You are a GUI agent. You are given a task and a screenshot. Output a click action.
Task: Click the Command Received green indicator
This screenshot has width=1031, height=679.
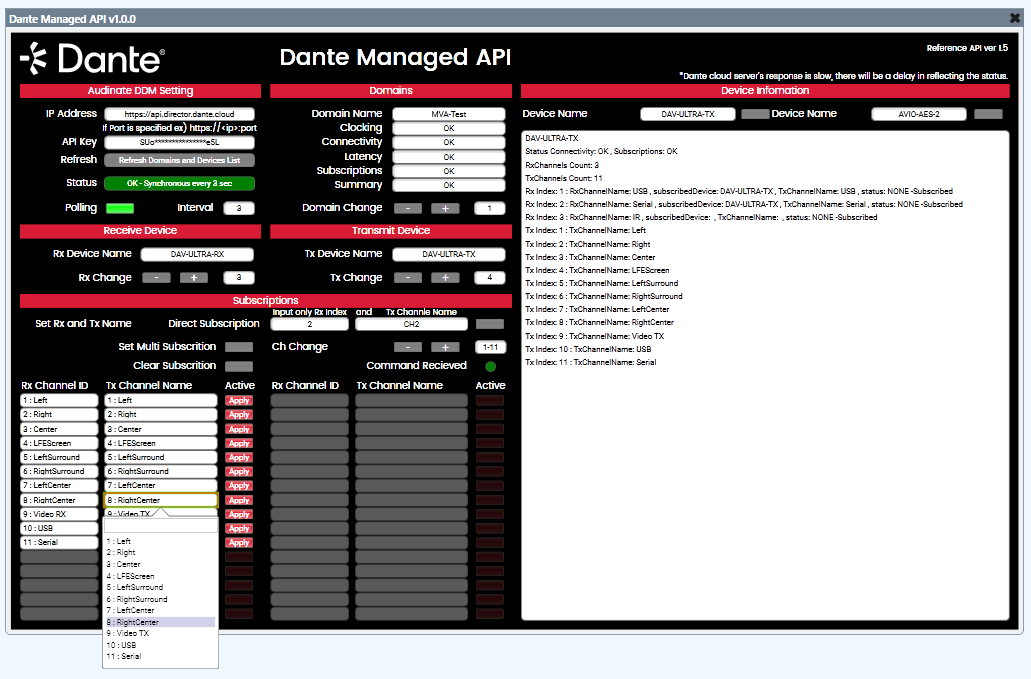(491, 366)
